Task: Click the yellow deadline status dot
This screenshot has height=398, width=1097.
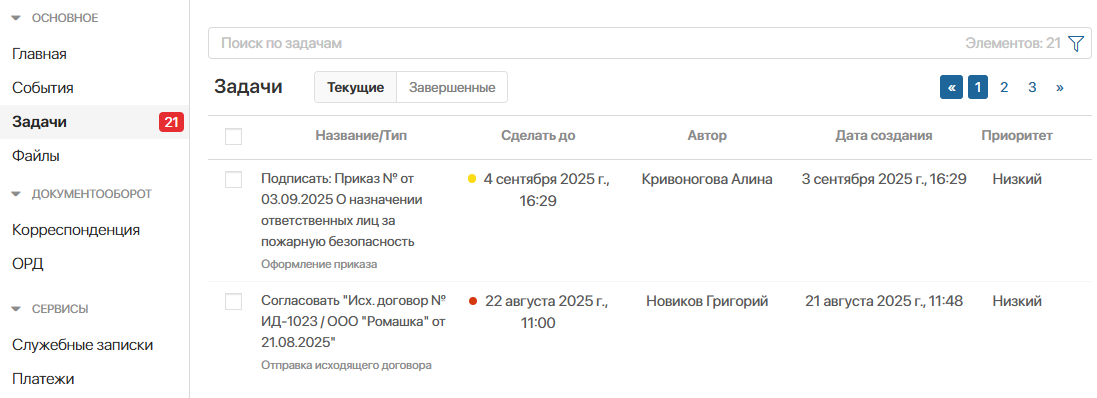Action: [x=472, y=179]
